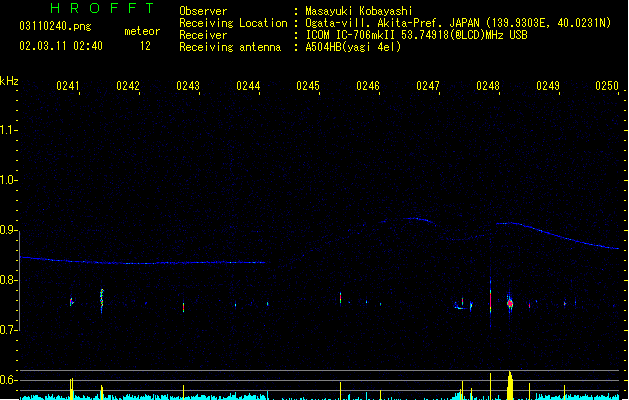The image size is (629, 400).
Task: Click the 0250 time axis marker
Action: click(x=607, y=85)
